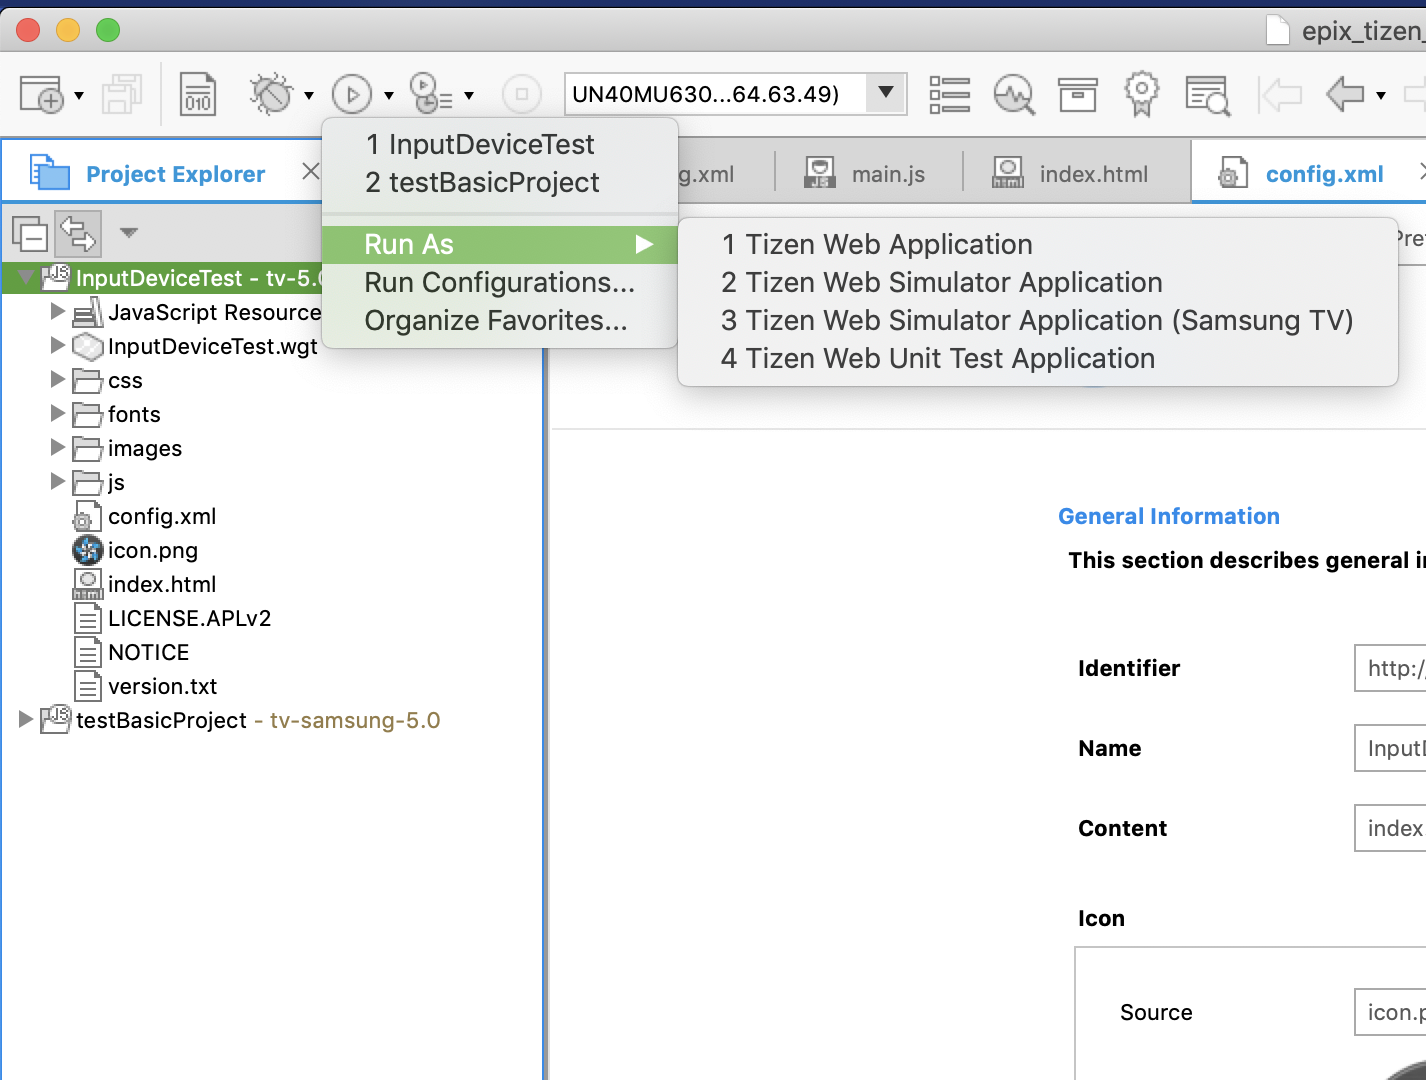Expand the css folder
Viewport: 1426px width, 1080px height.
58,379
